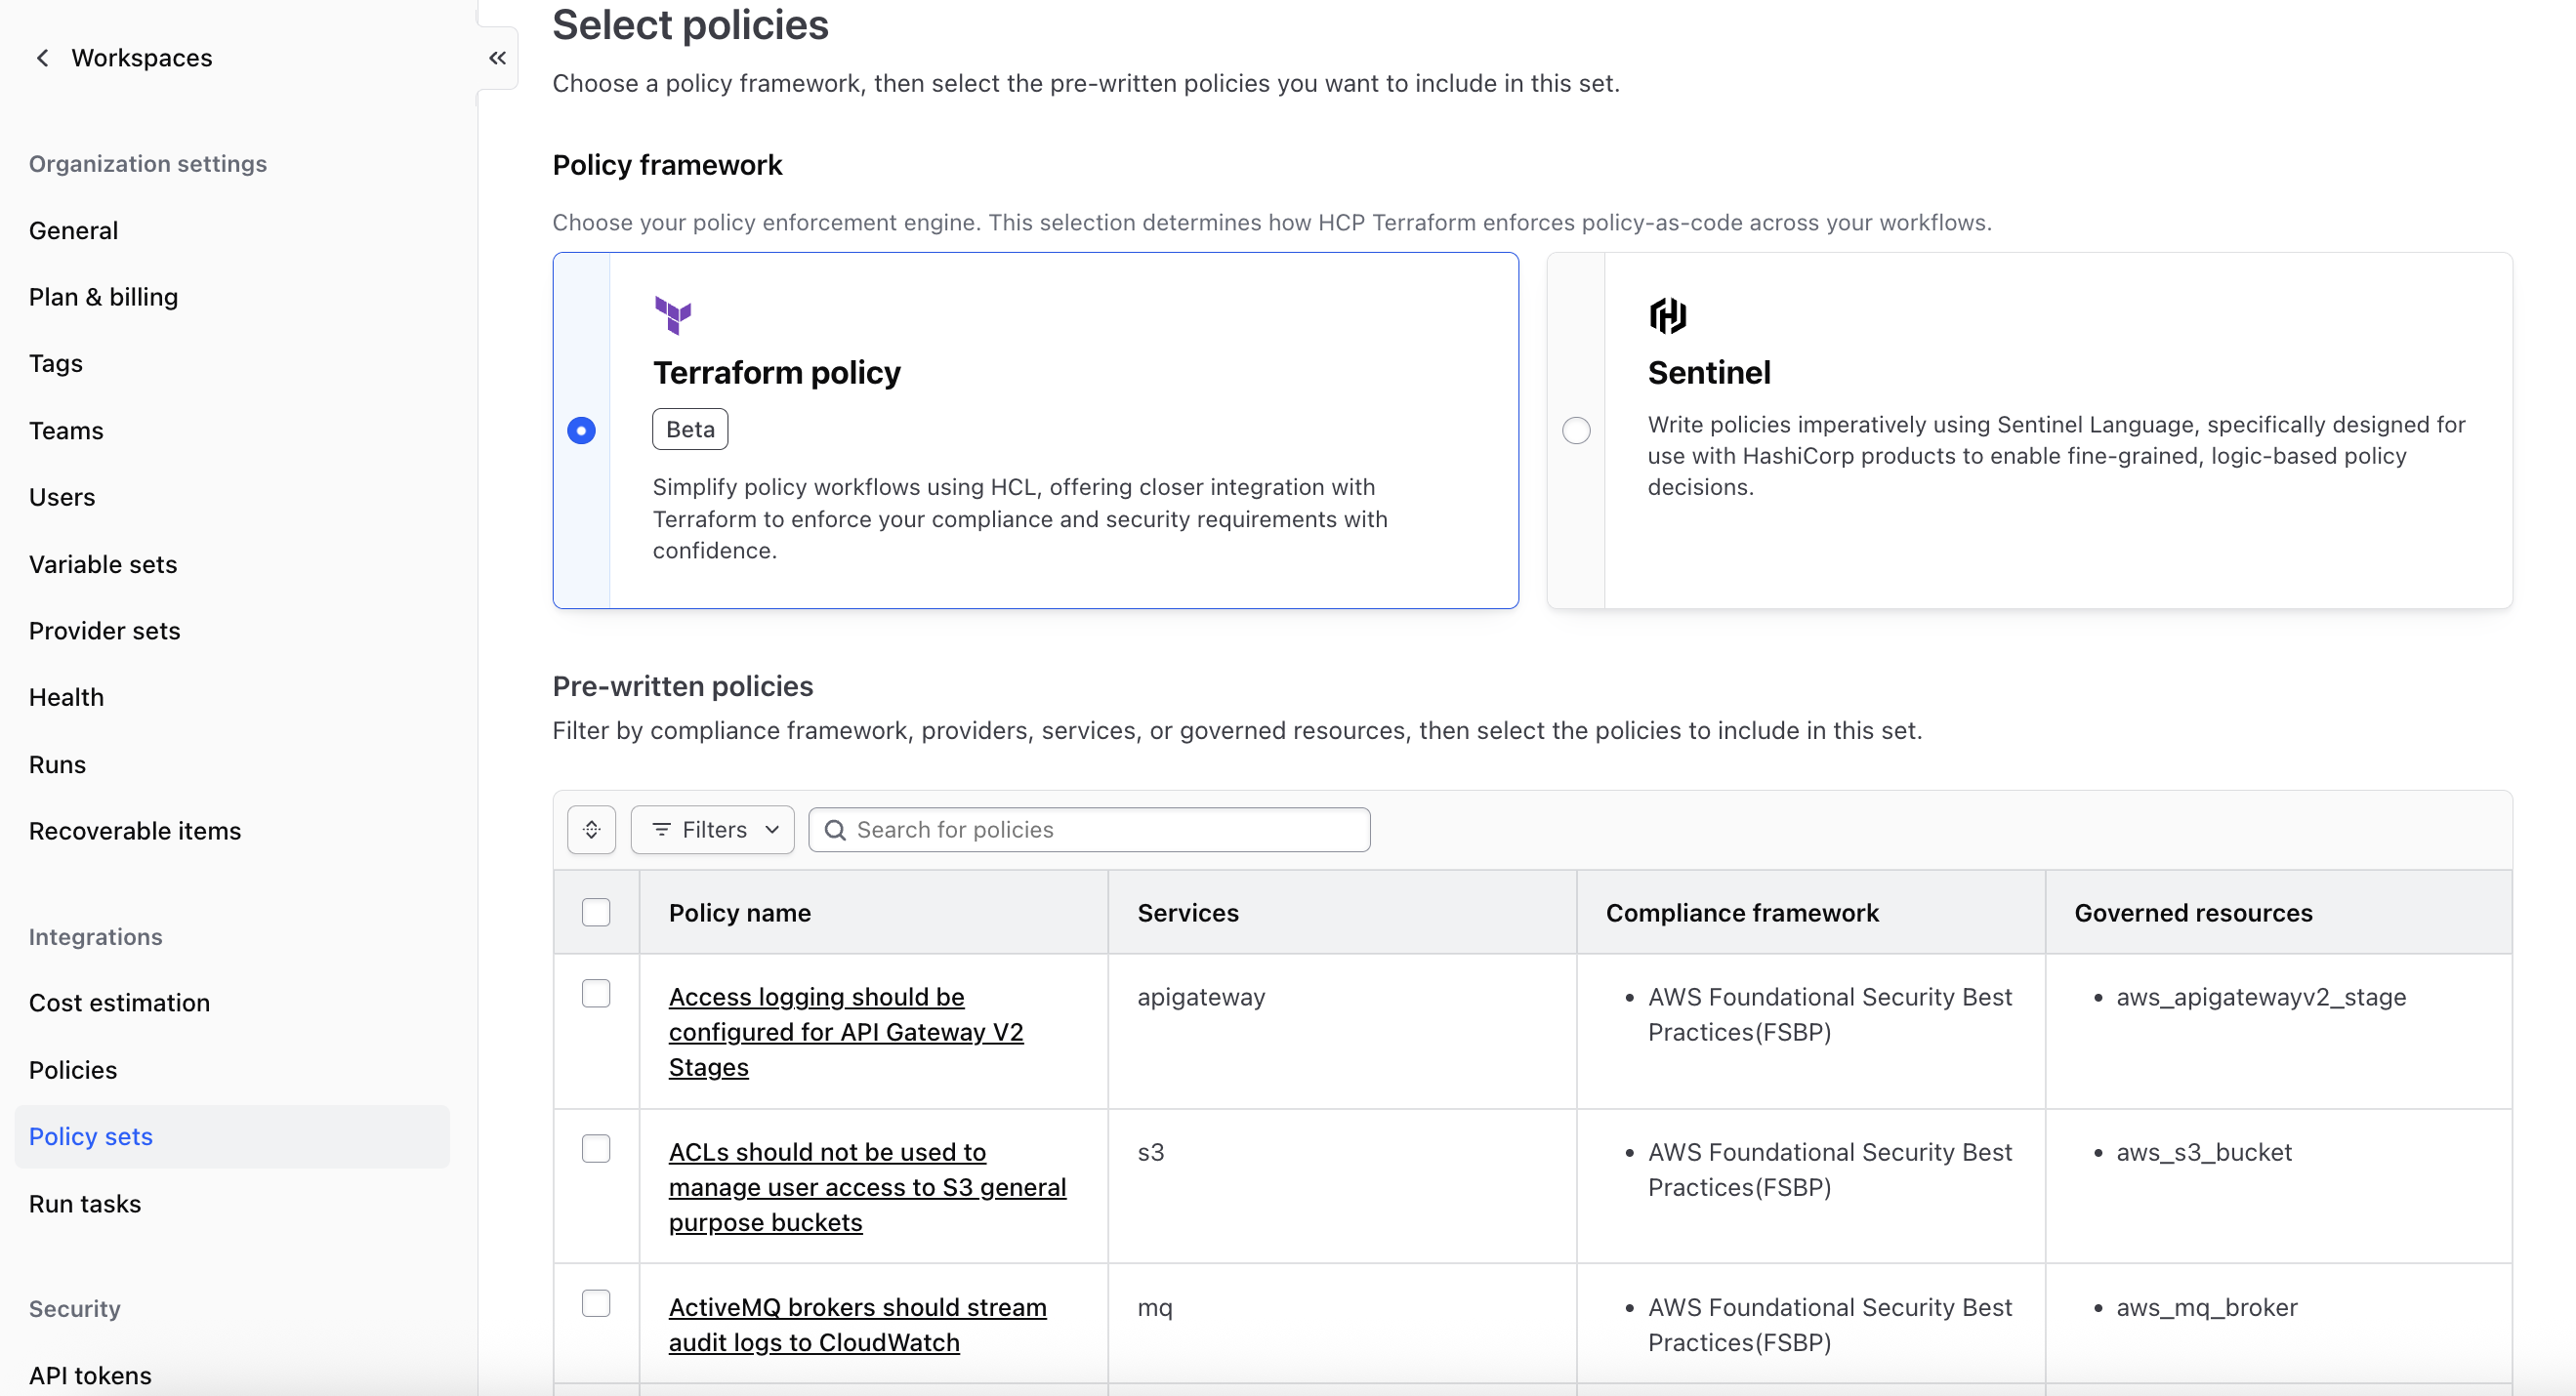The height and width of the screenshot is (1396, 2576).
Task: Click the magnifier icon in the search box
Action: (835, 830)
